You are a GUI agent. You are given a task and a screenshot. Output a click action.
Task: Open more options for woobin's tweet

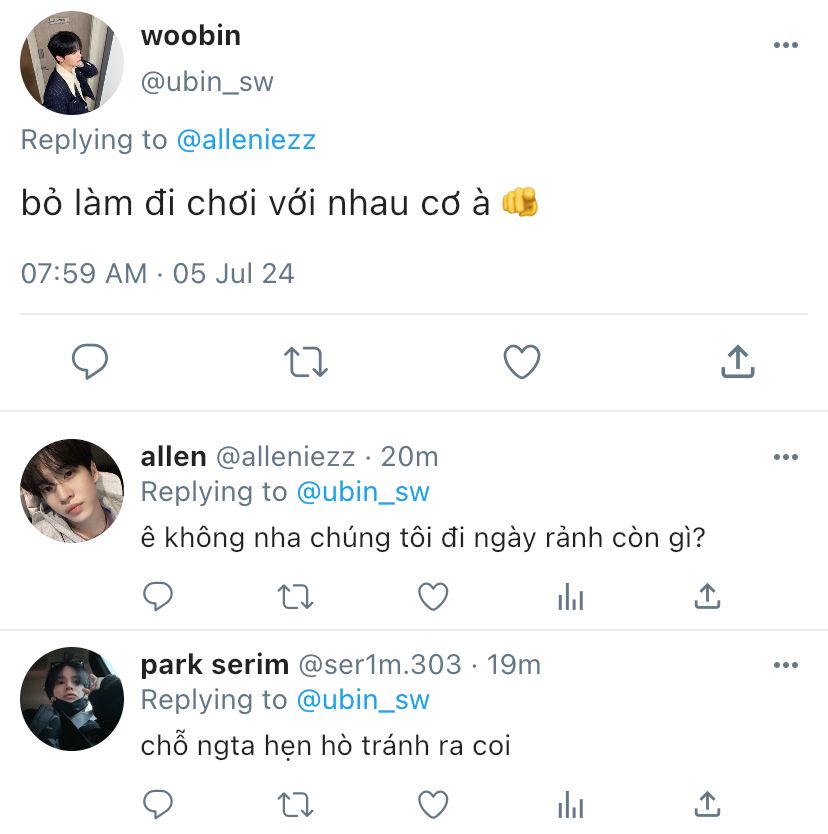click(785, 45)
